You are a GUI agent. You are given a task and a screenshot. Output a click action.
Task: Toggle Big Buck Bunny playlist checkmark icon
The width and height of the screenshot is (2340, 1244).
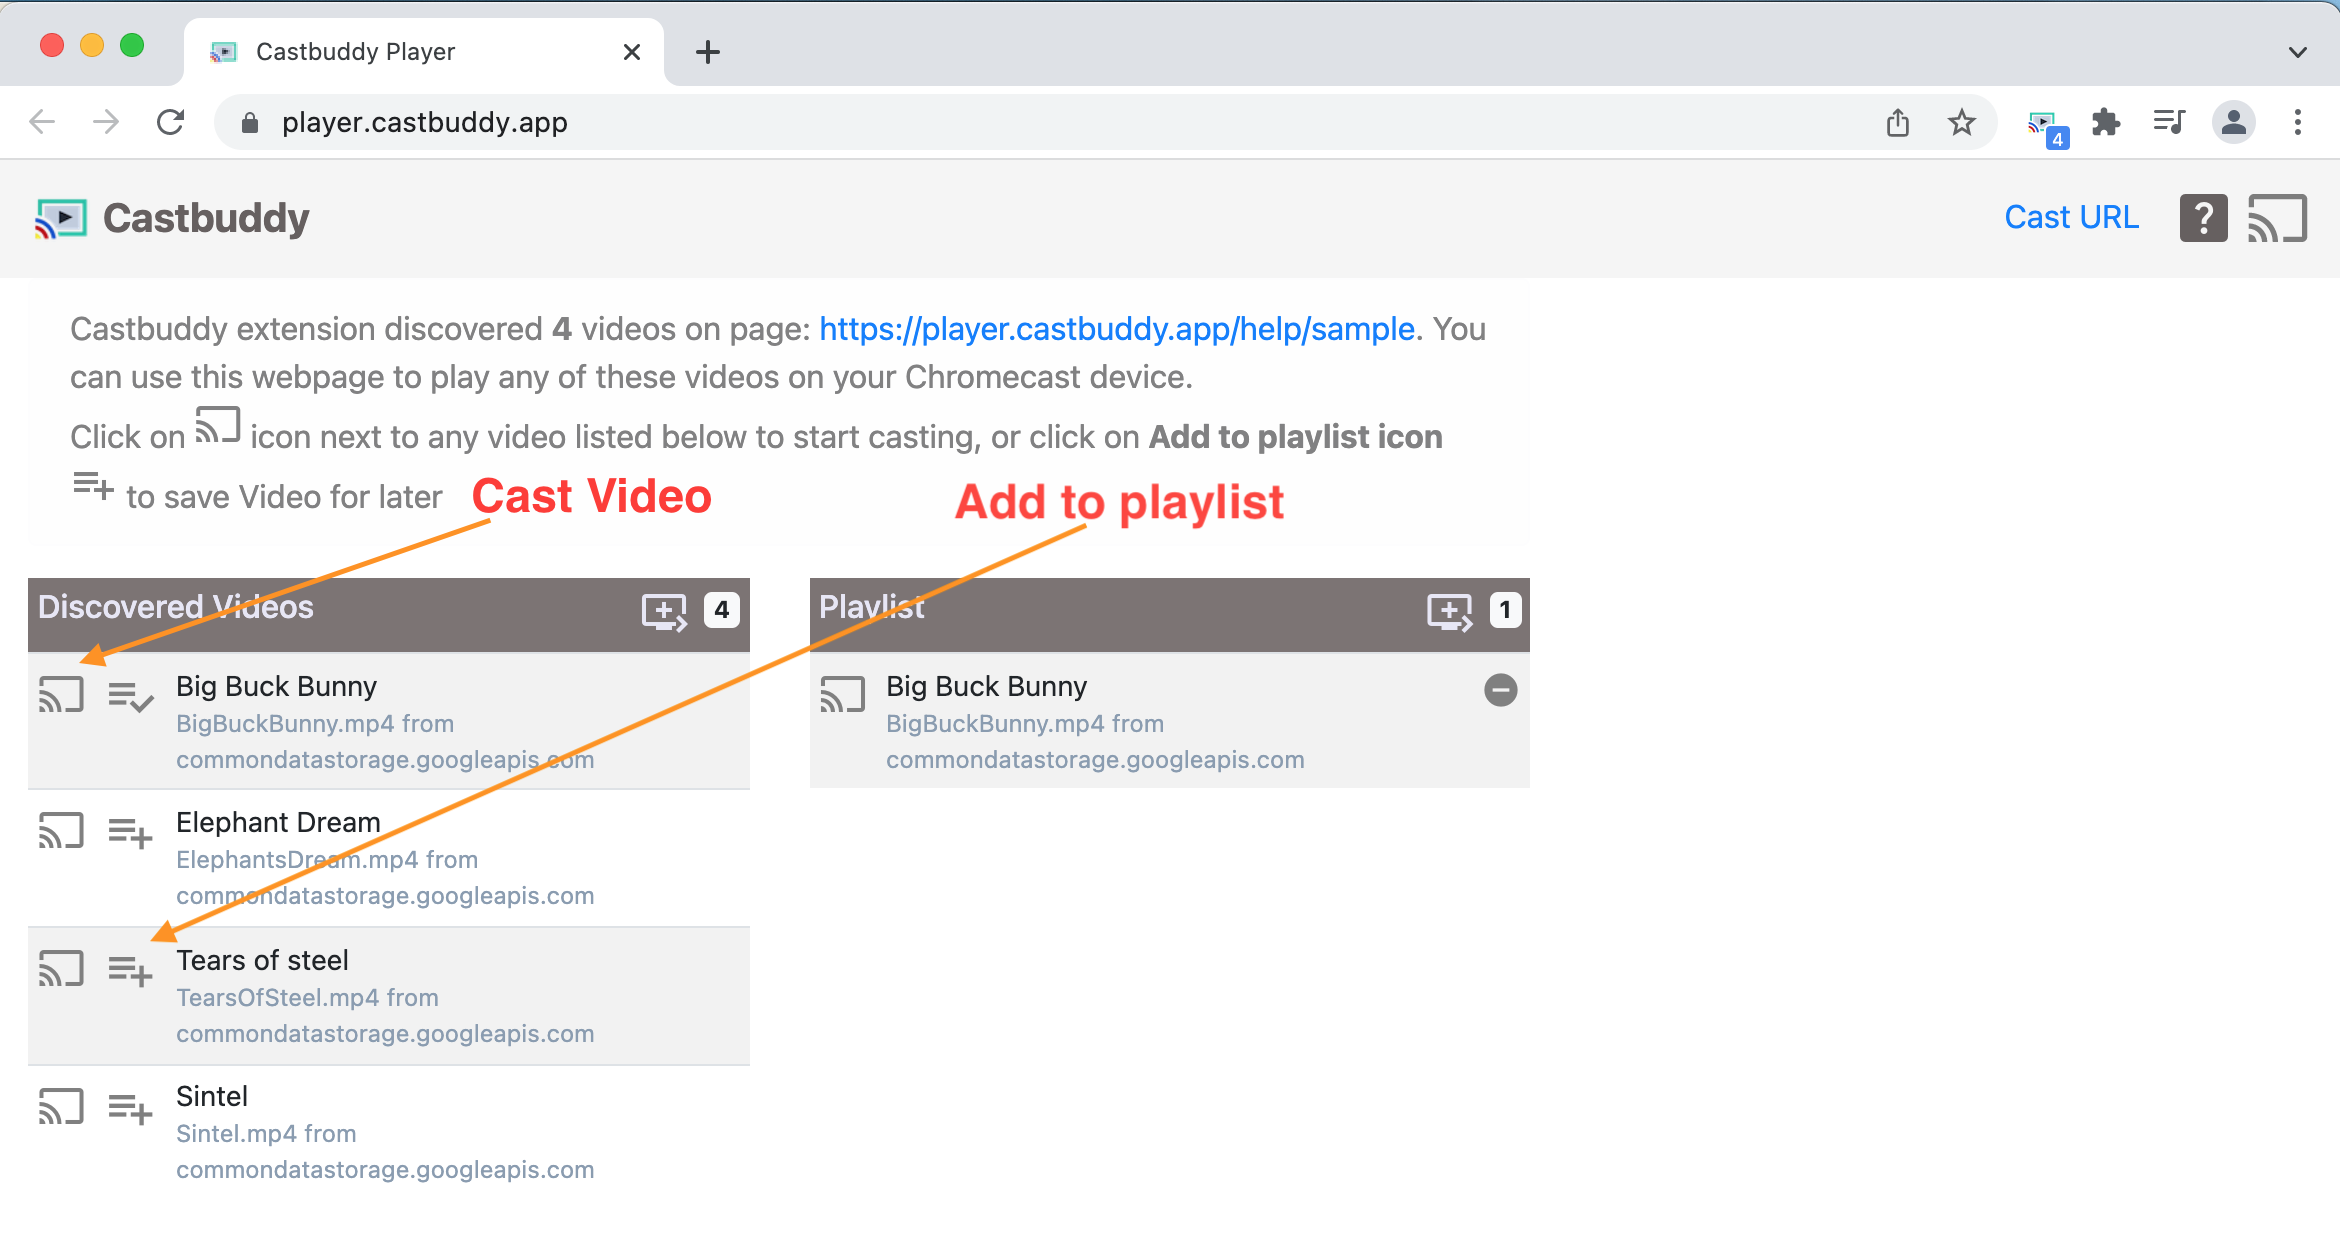pos(130,695)
